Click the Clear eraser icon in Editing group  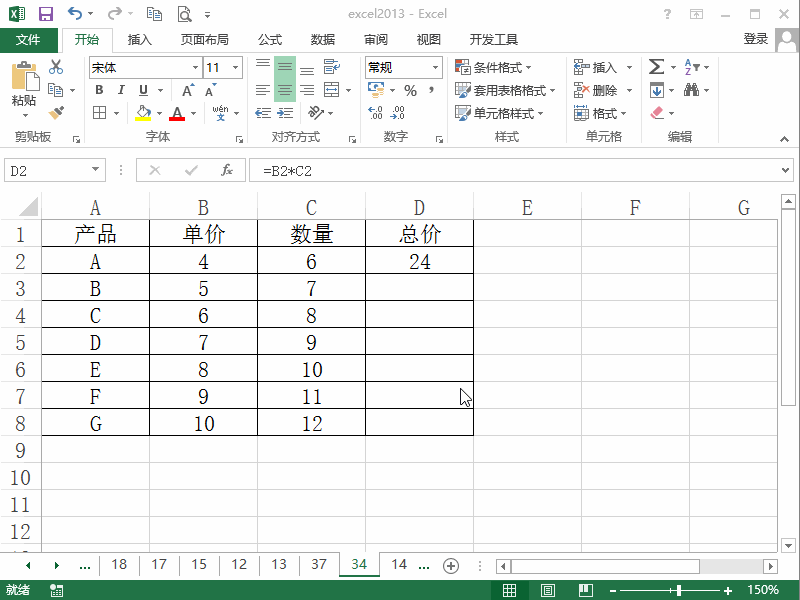point(655,113)
